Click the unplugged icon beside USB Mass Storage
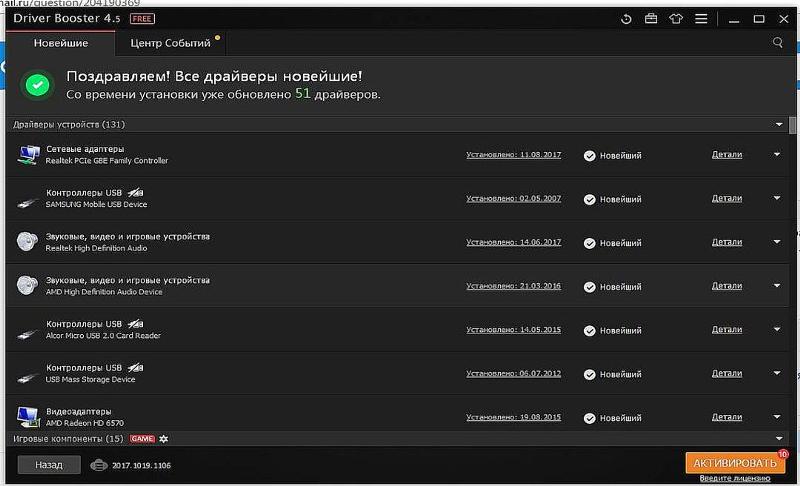800x486 pixels. (x=136, y=368)
